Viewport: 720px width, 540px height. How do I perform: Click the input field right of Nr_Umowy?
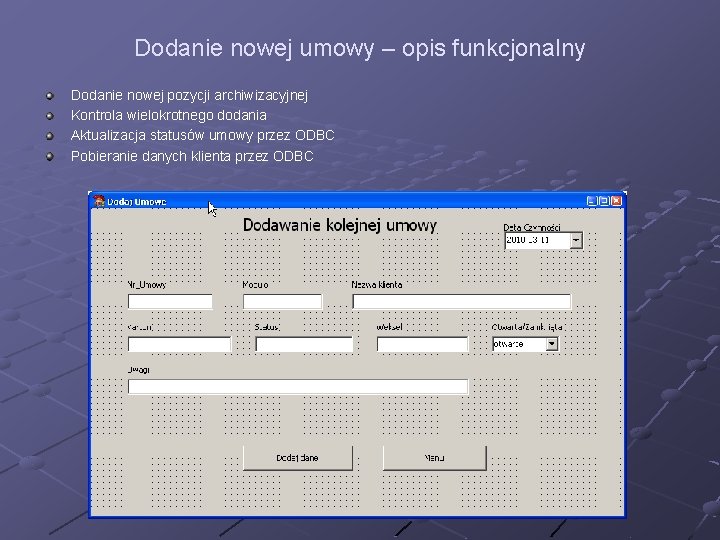(x=282, y=302)
